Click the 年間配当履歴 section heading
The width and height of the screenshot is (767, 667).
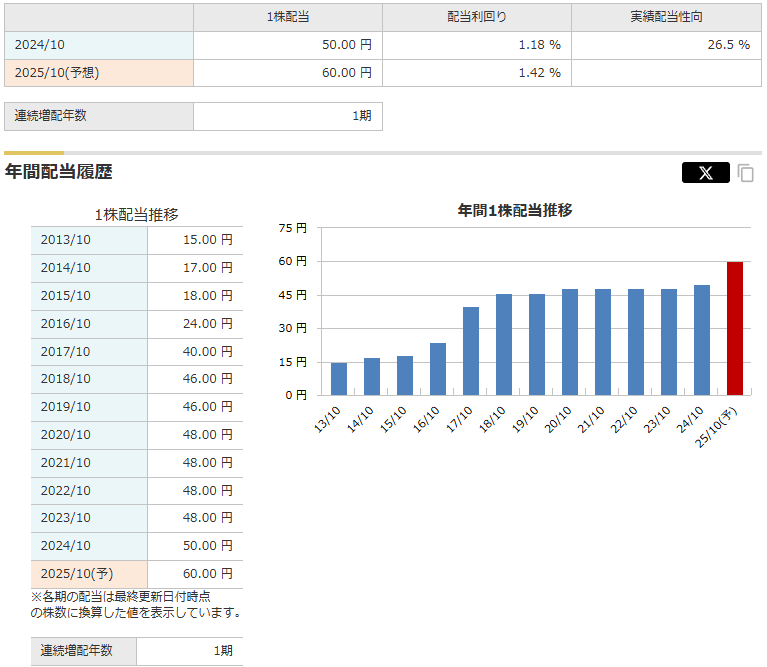click(x=59, y=172)
